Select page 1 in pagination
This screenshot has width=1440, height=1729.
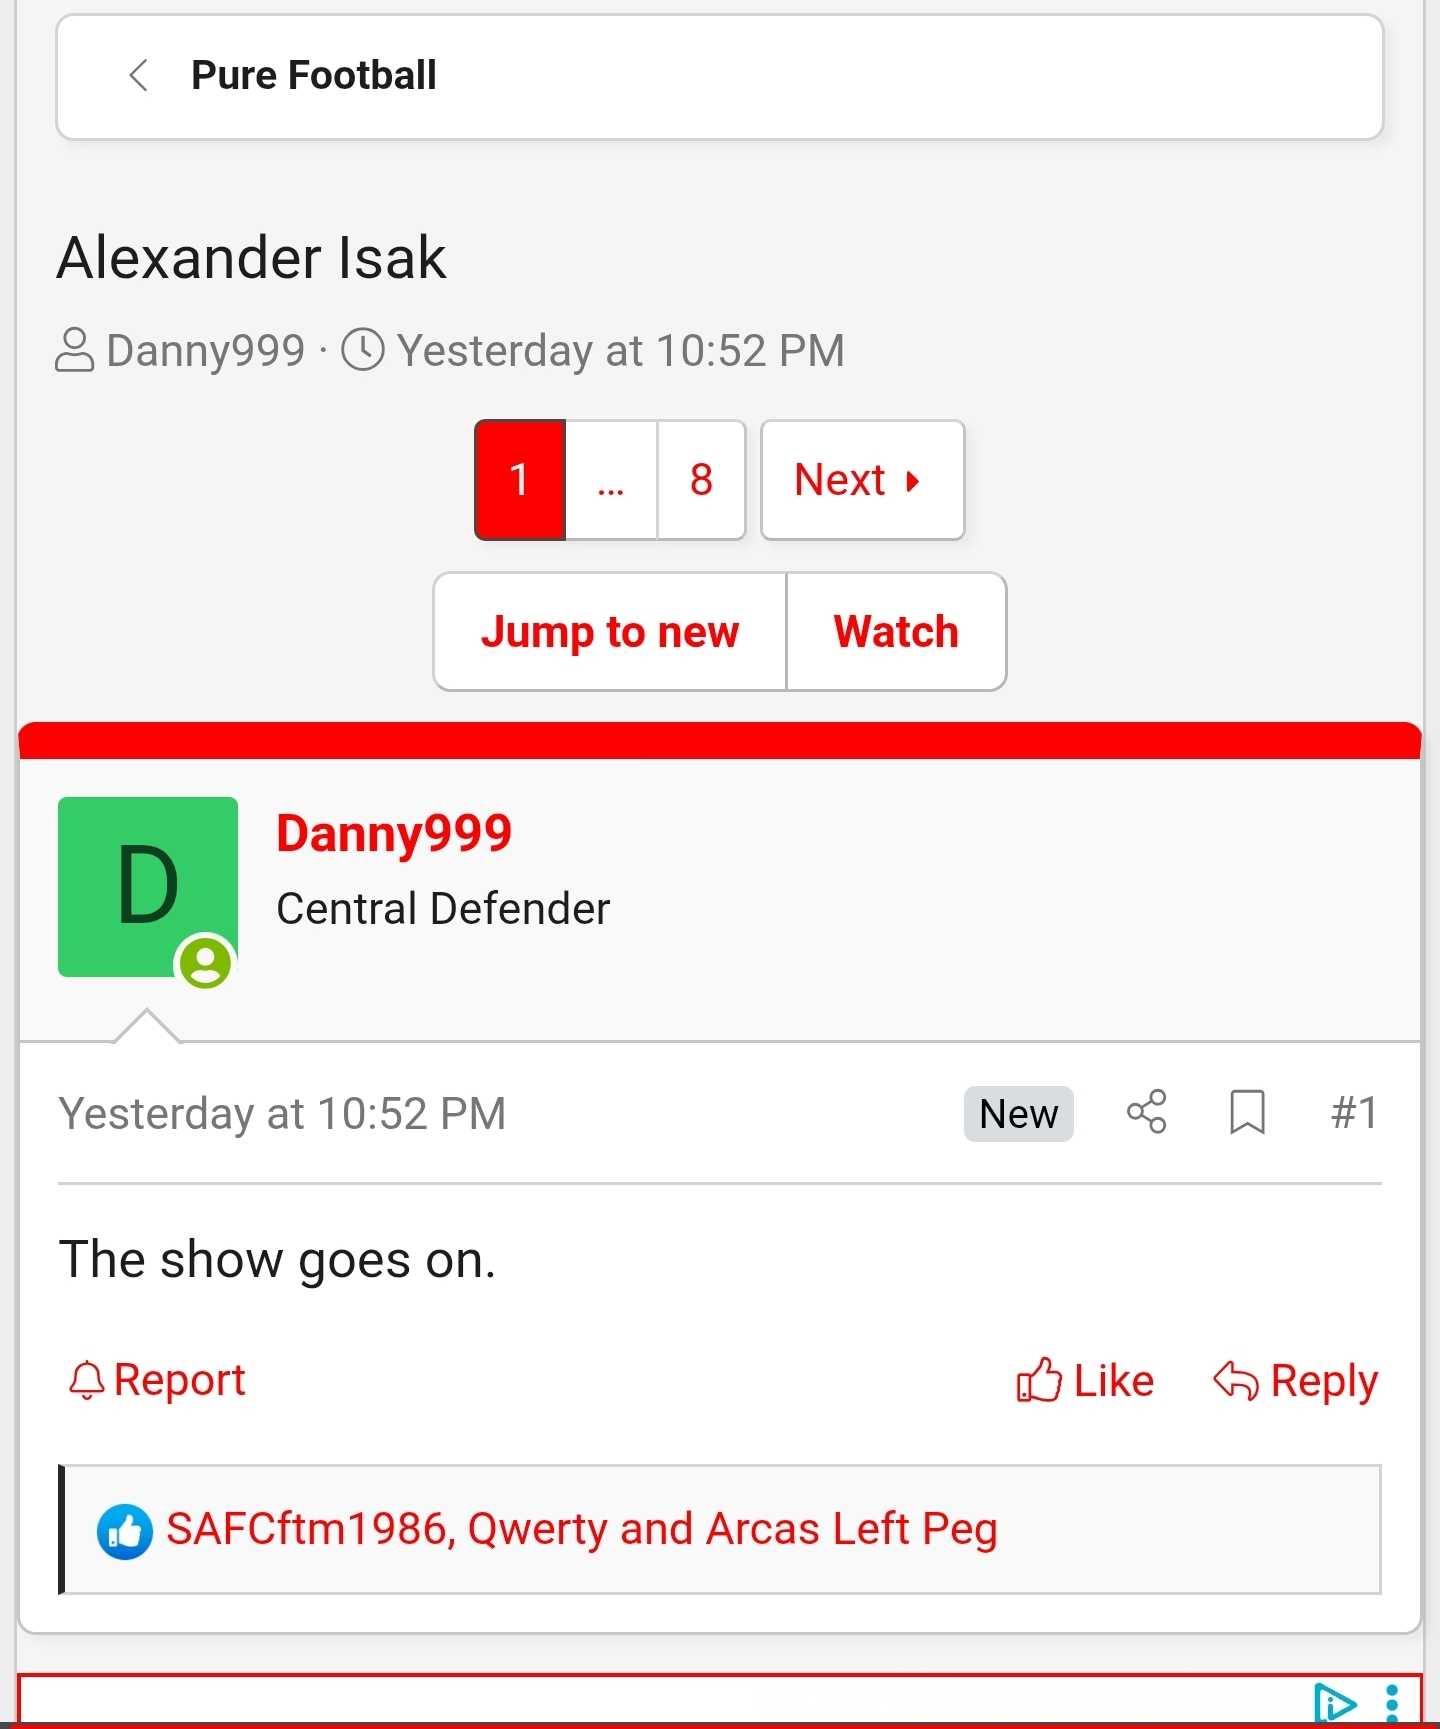[520, 480]
